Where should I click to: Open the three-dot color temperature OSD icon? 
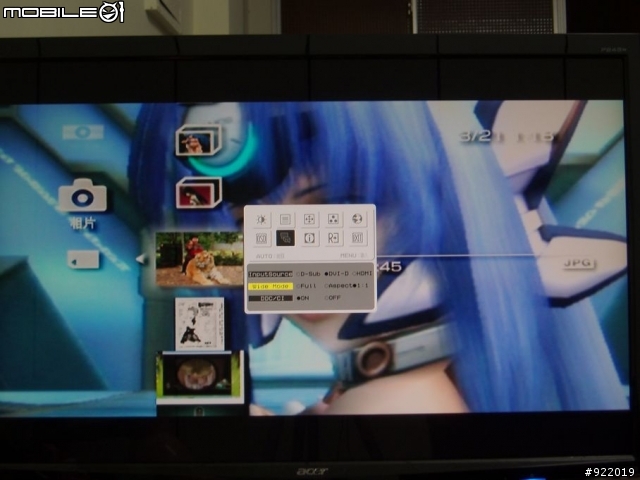coord(333,220)
